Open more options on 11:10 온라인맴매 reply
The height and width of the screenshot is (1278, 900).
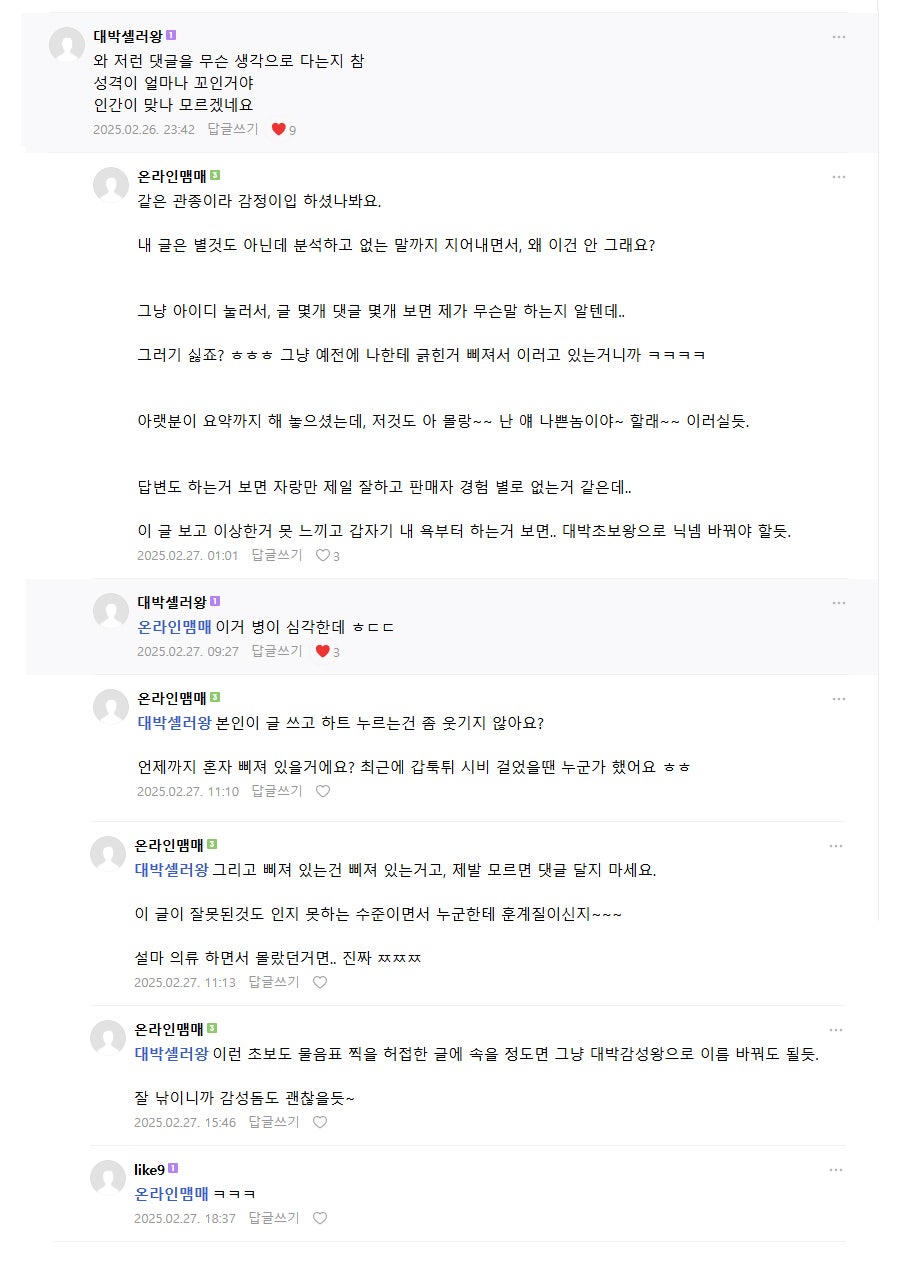(x=838, y=698)
